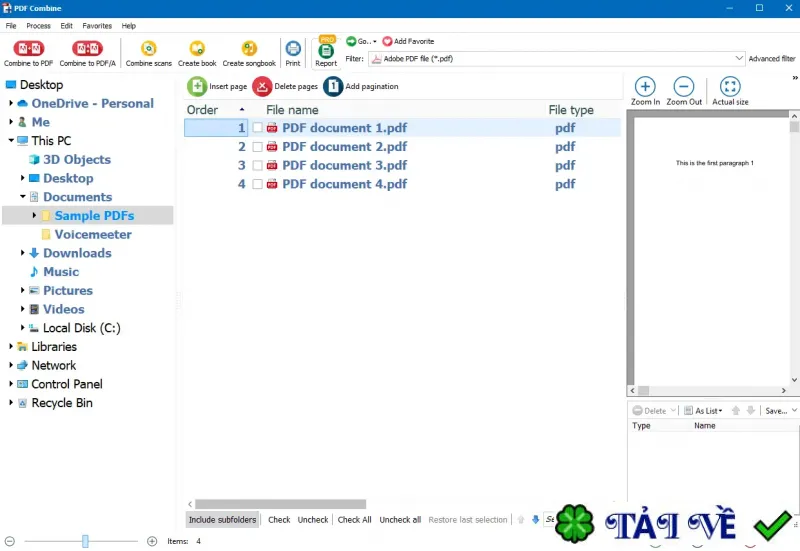This screenshot has width=800, height=551.
Task: Select the Combine to PDF/A tool
Action: click(x=87, y=48)
